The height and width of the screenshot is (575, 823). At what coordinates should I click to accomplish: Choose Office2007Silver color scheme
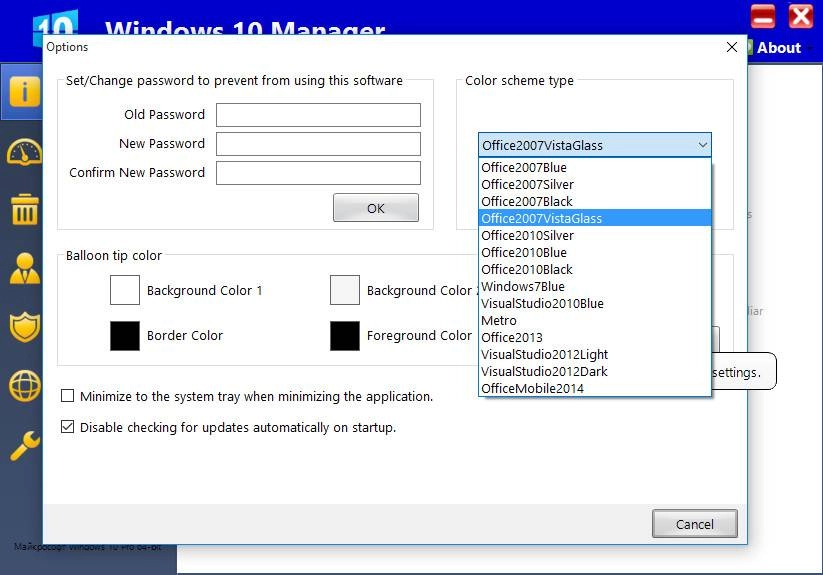(x=595, y=184)
